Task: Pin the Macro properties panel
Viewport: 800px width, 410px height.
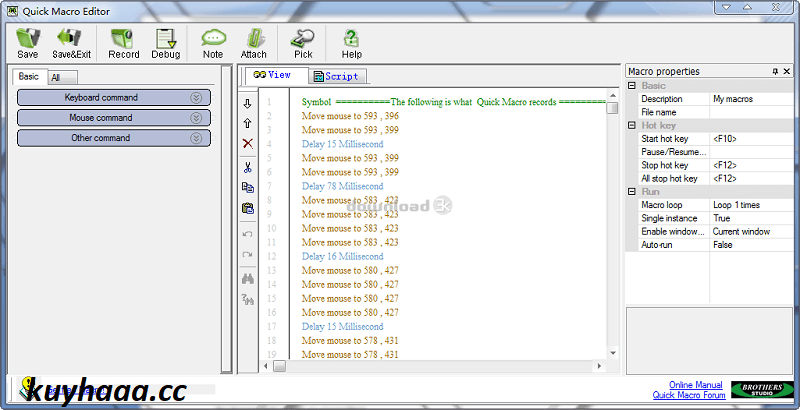Action: pos(776,72)
